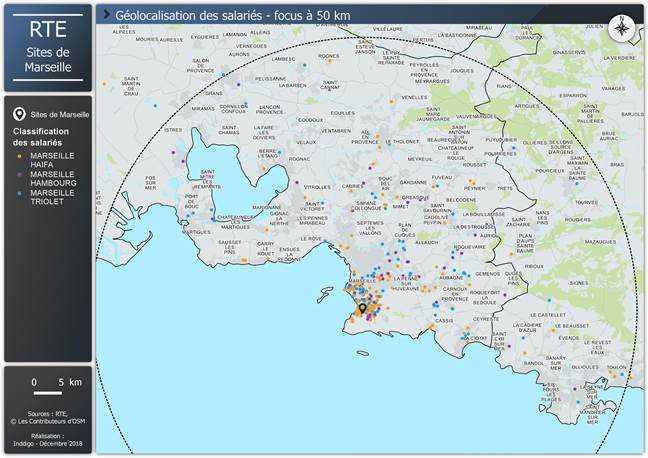Click the RTE Sites de Marseille title panel
The width and height of the screenshot is (648, 458).
[47, 47]
